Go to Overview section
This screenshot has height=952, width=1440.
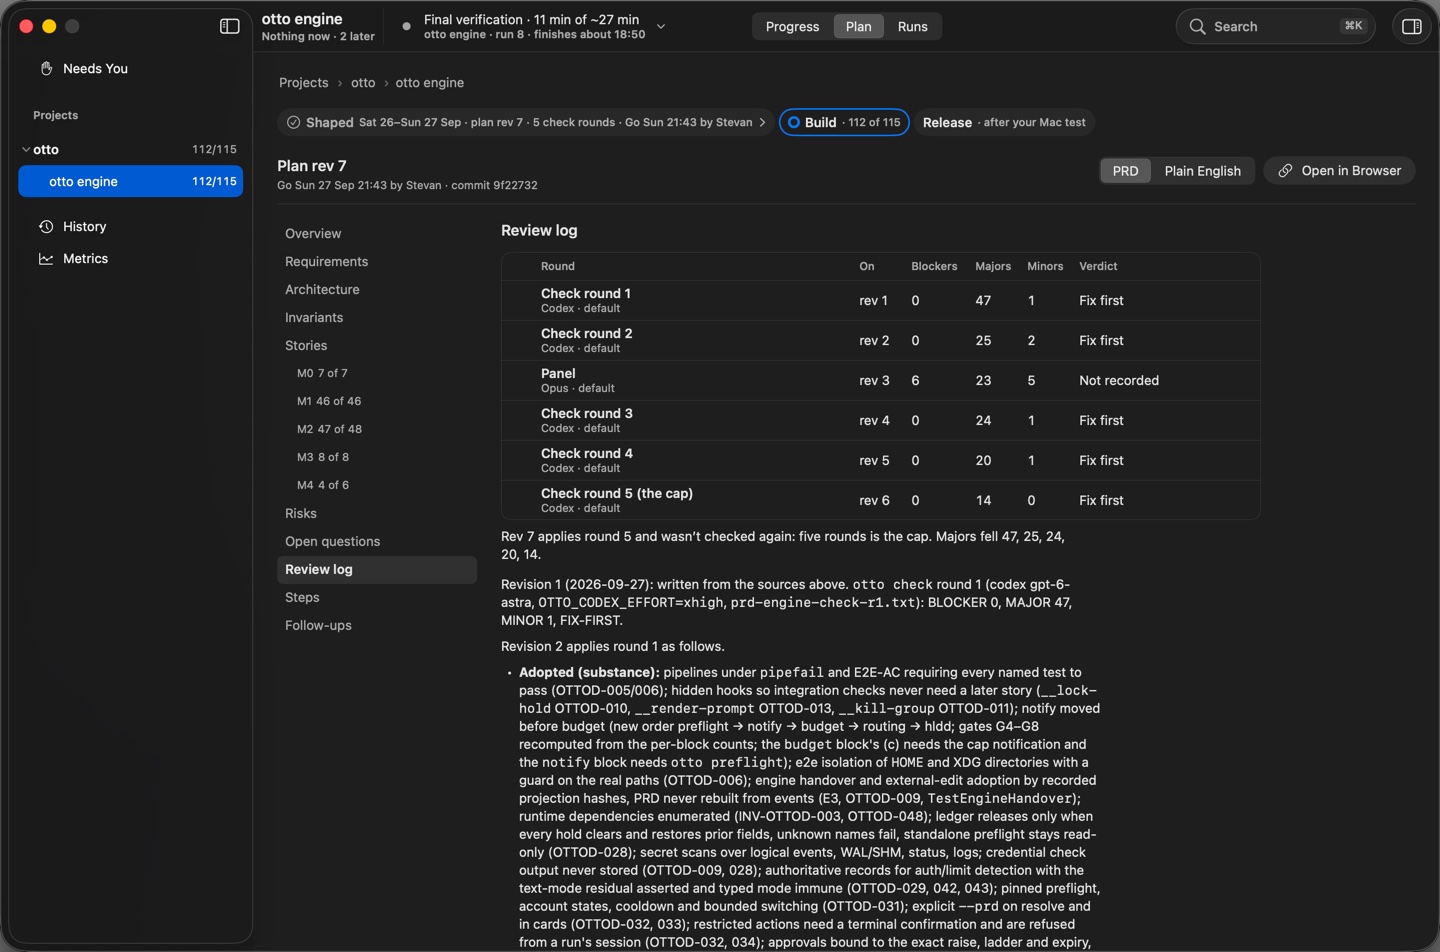[x=376, y=233]
